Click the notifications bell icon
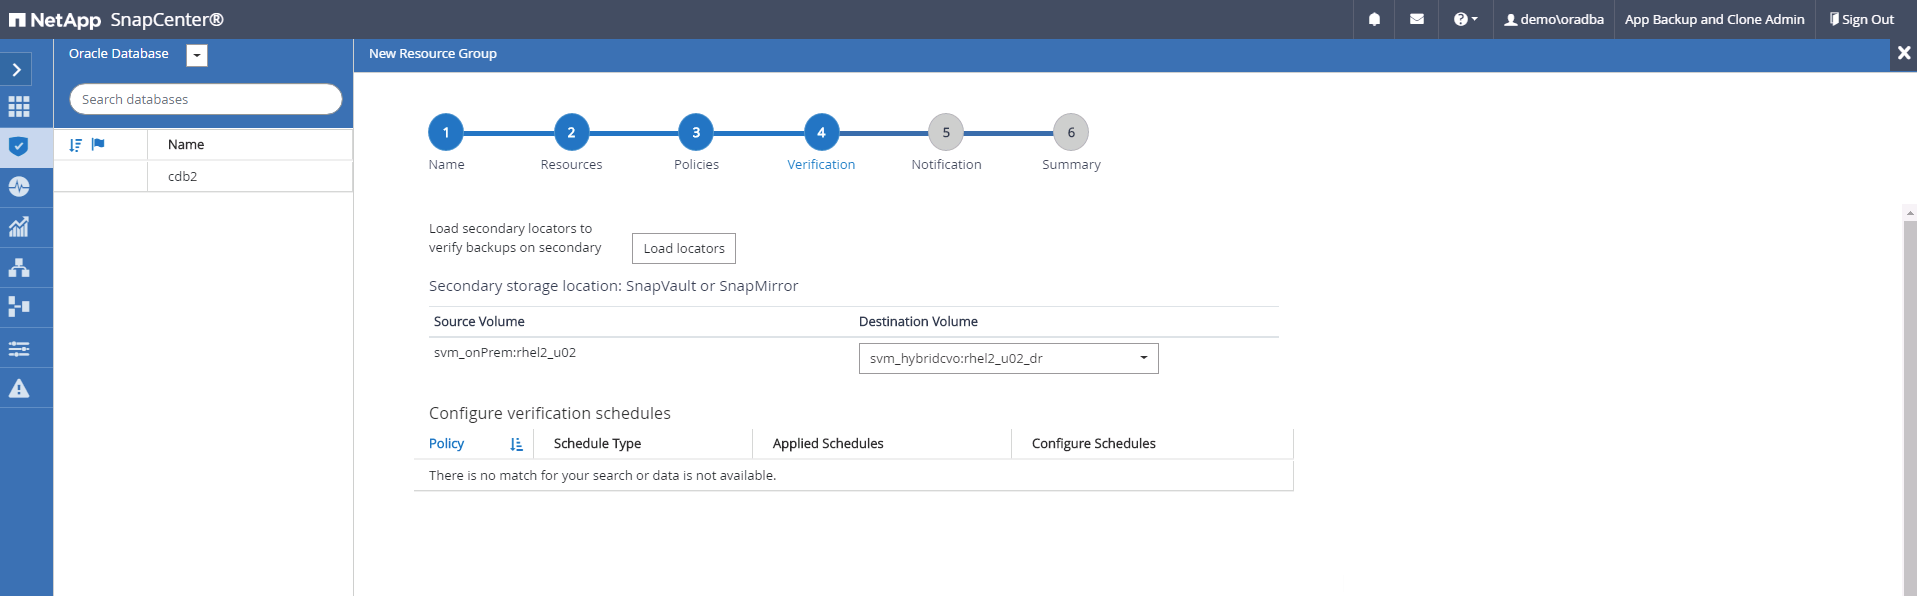This screenshot has height=596, width=1917. tap(1374, 19)
